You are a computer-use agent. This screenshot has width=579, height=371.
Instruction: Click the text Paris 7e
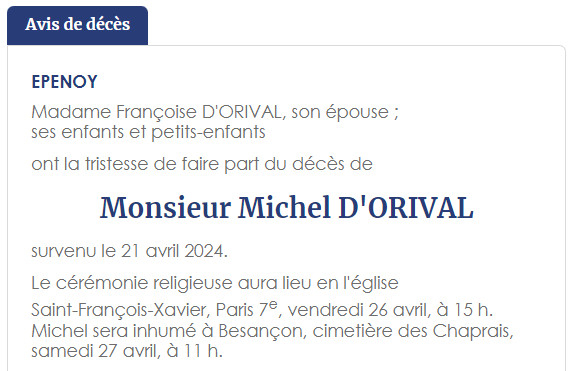[246, 309]
